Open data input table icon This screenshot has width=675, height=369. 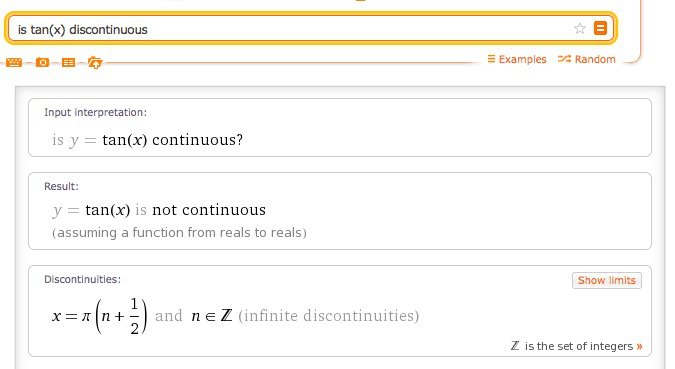68,63
